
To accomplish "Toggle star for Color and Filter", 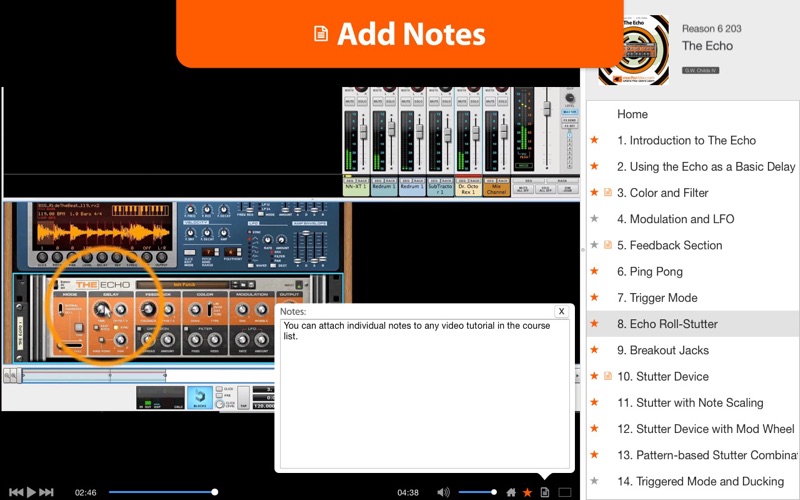I will [594, 192].
